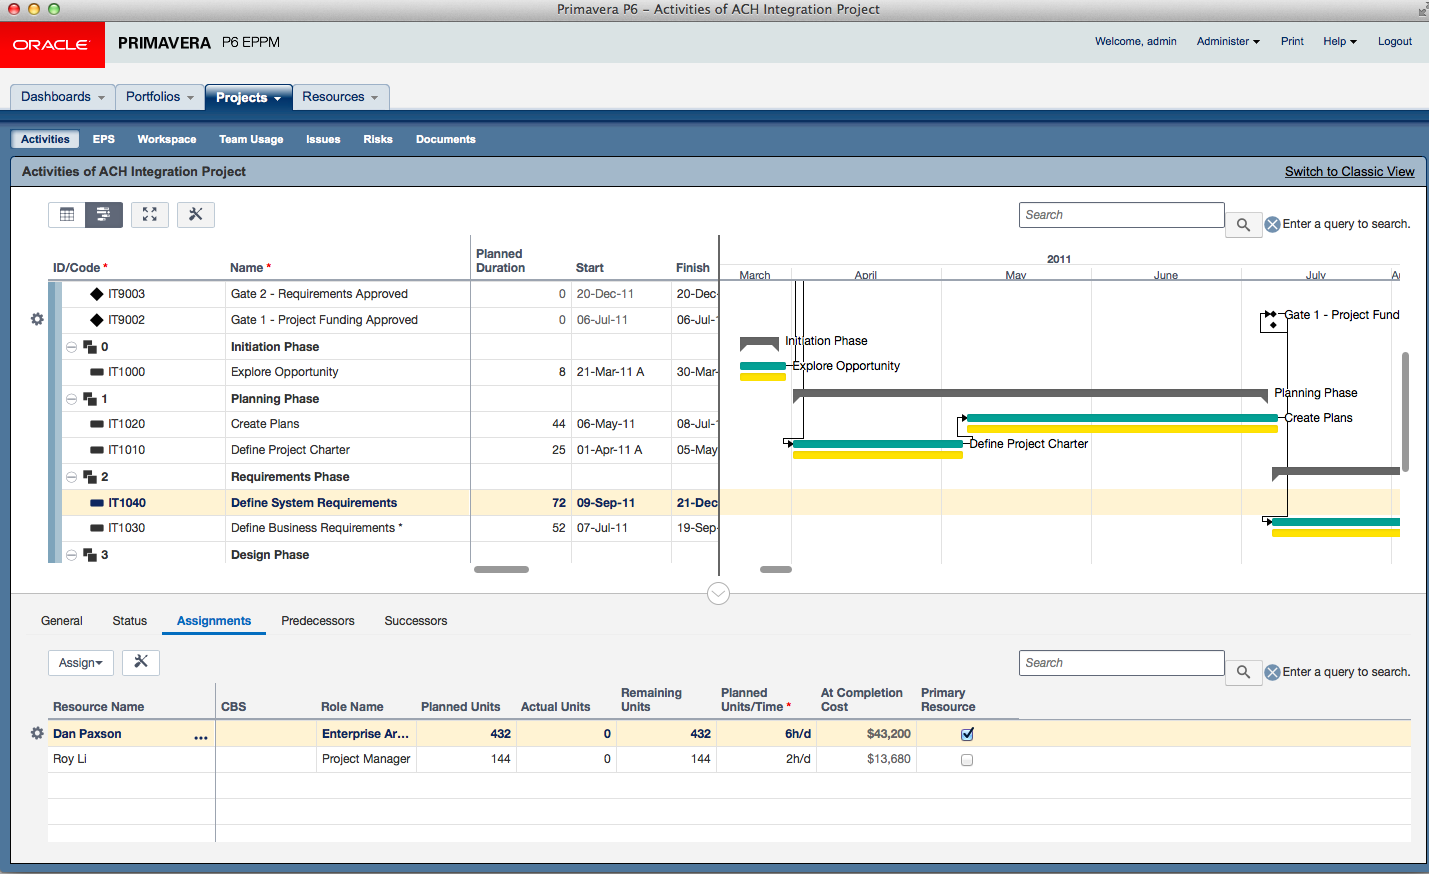Open the gear menu beside IT9002 row

point(37,319)
